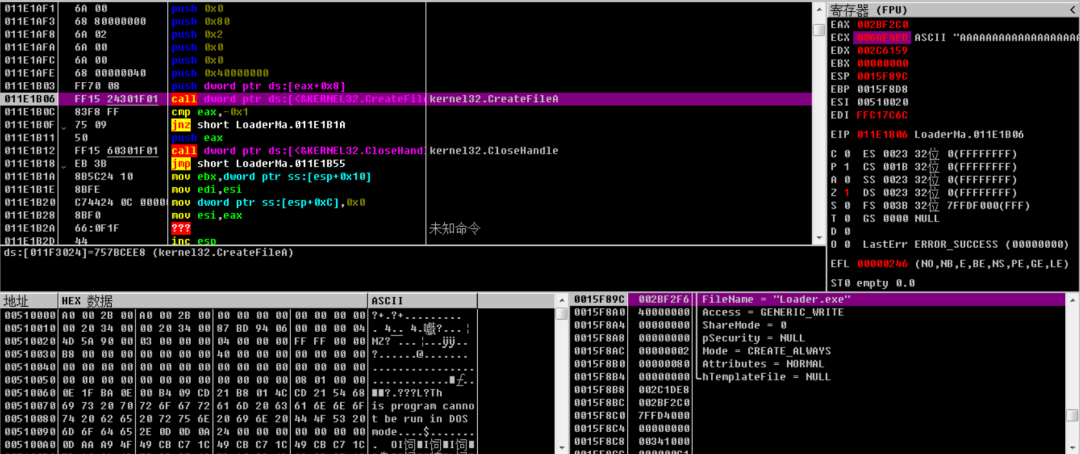Click the ASCII column header in dump pane
The height and width of the screenshot is (454, 1080).
click(x=423, y=301)
